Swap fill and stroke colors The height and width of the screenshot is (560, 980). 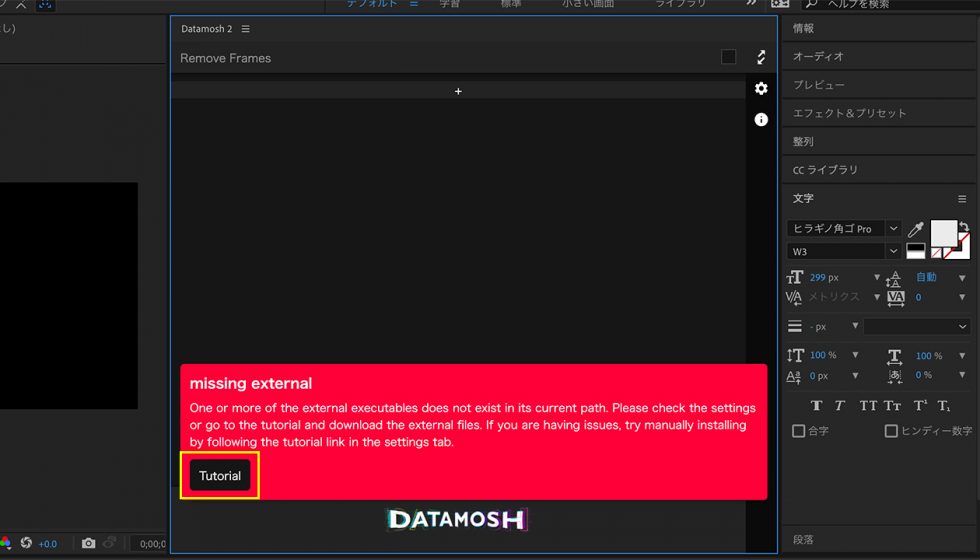point(964,226)
